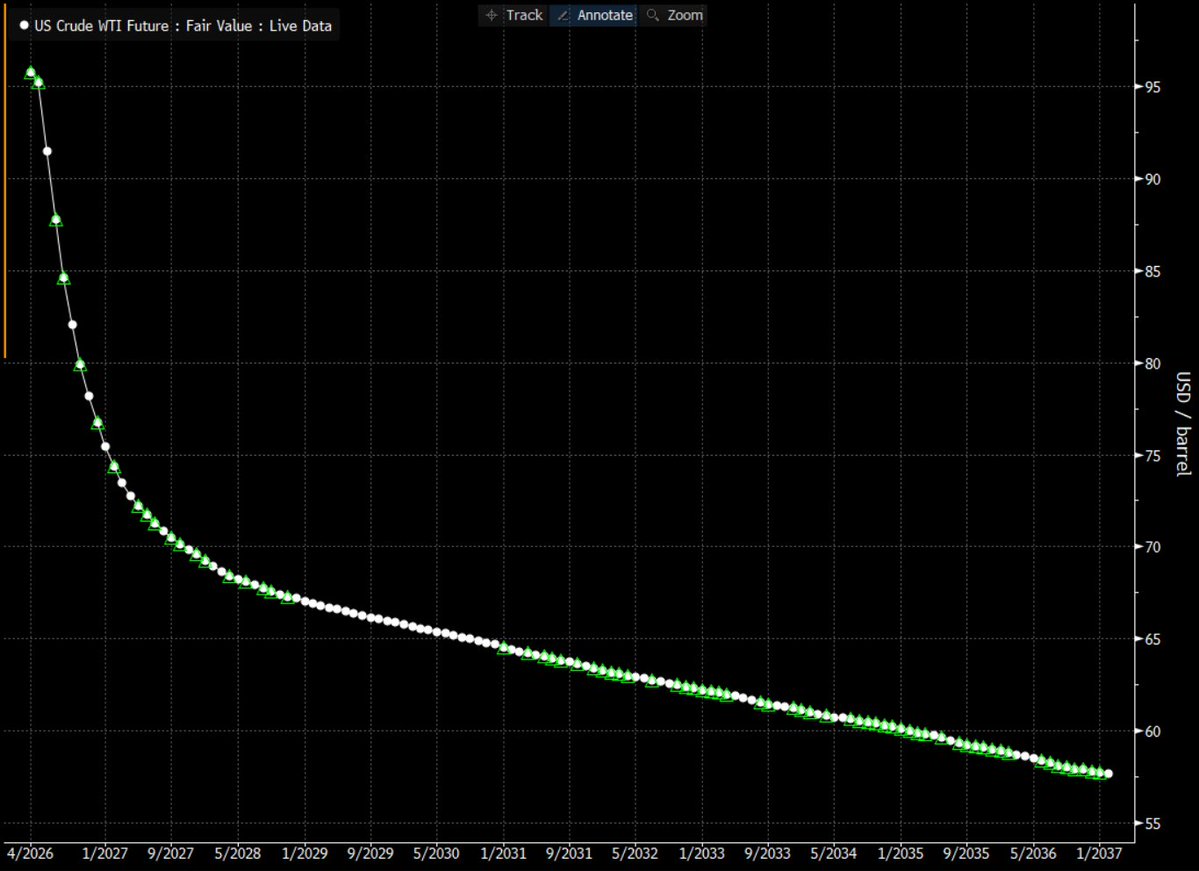Click the 65 y-axis value
The height and width of the screenshot is (871, 1199).
pyautogui.click(x=1152, y=639)
